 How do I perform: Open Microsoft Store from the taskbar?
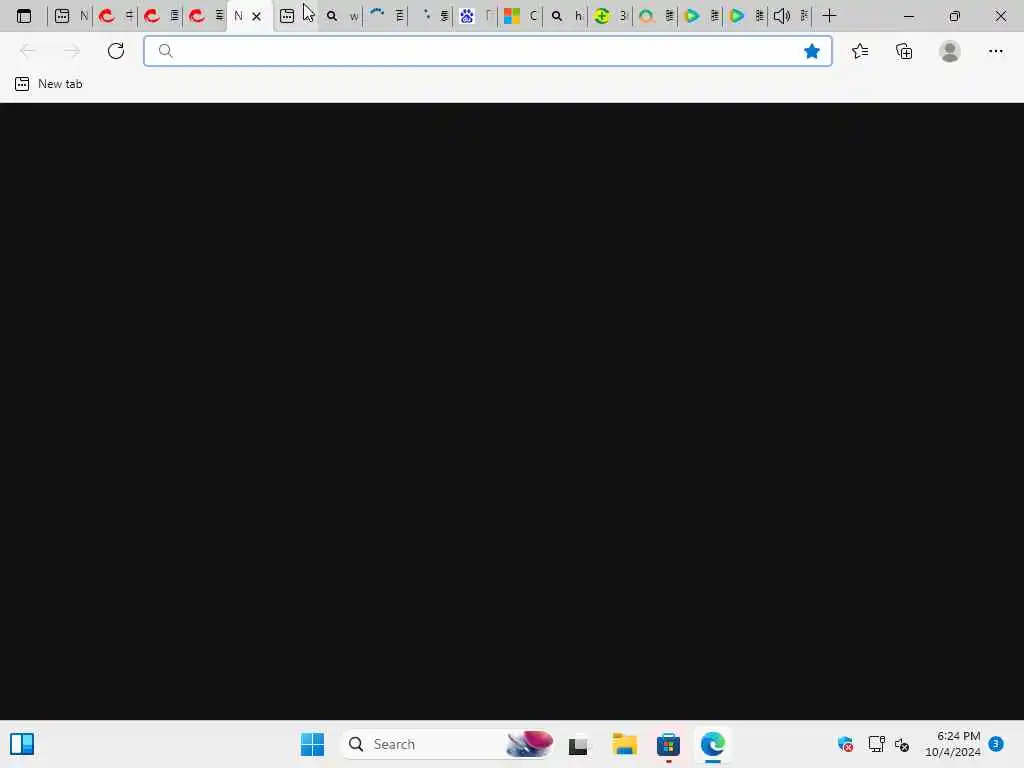[x=668, y=744]
